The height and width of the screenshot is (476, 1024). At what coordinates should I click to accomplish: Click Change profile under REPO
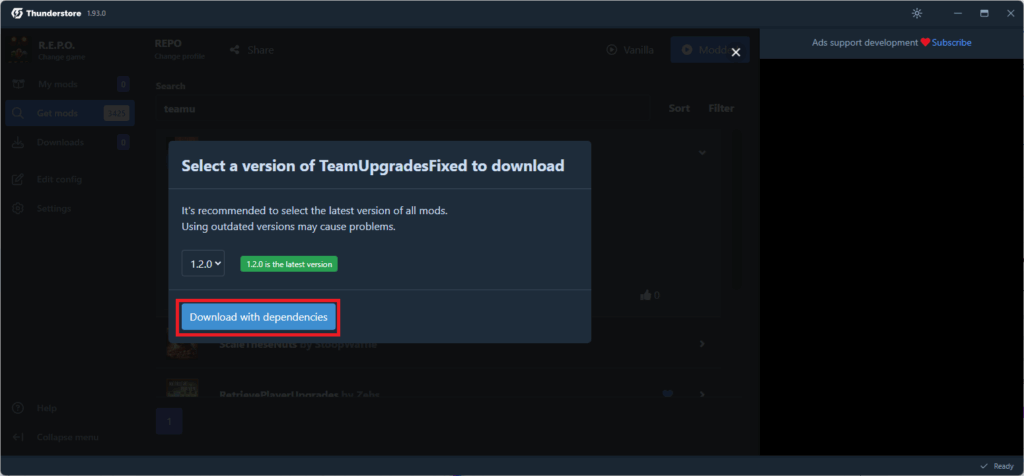click(x=180, y=56)
